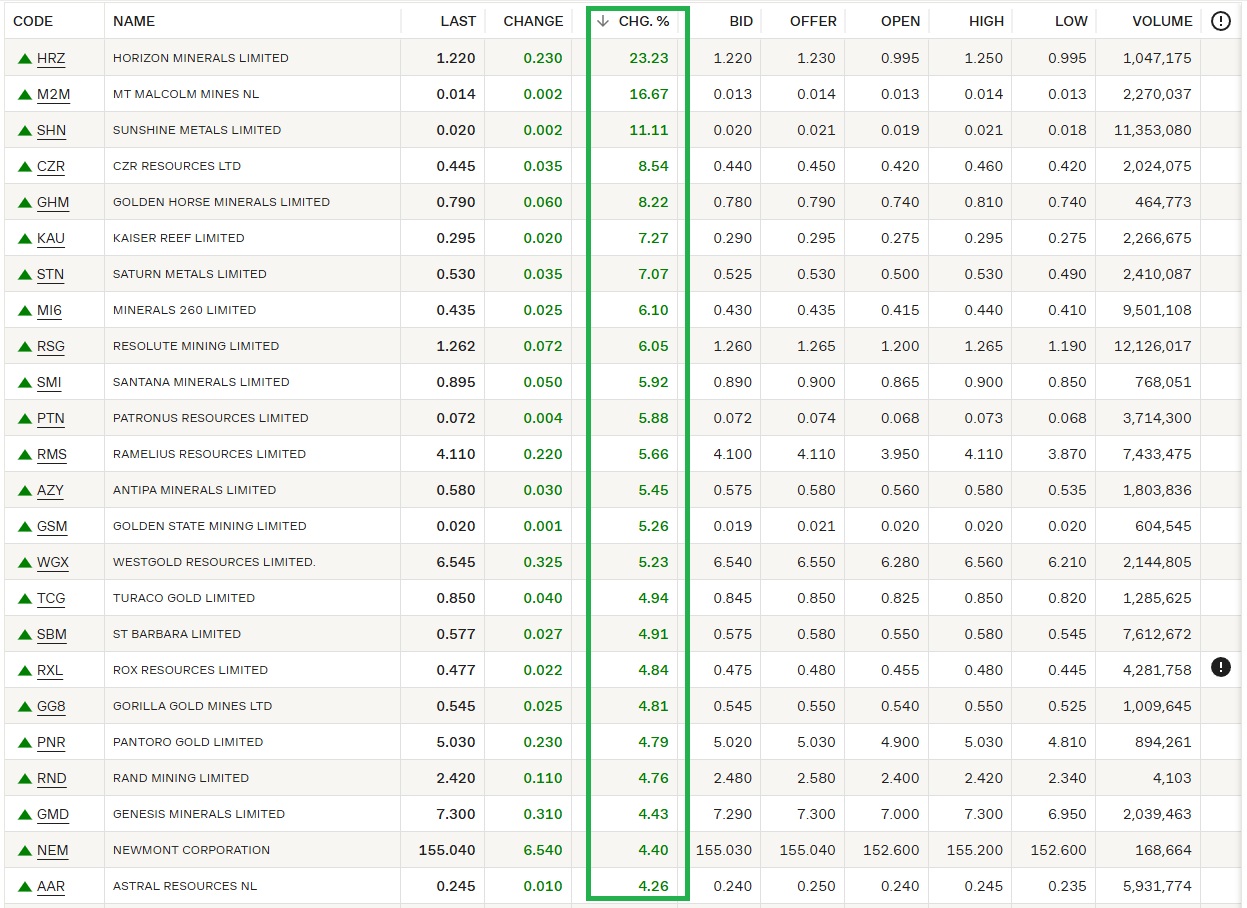Click the sort arrow in CHG. % header
The width and height of the screenshot is (1247, 908).
603,21
